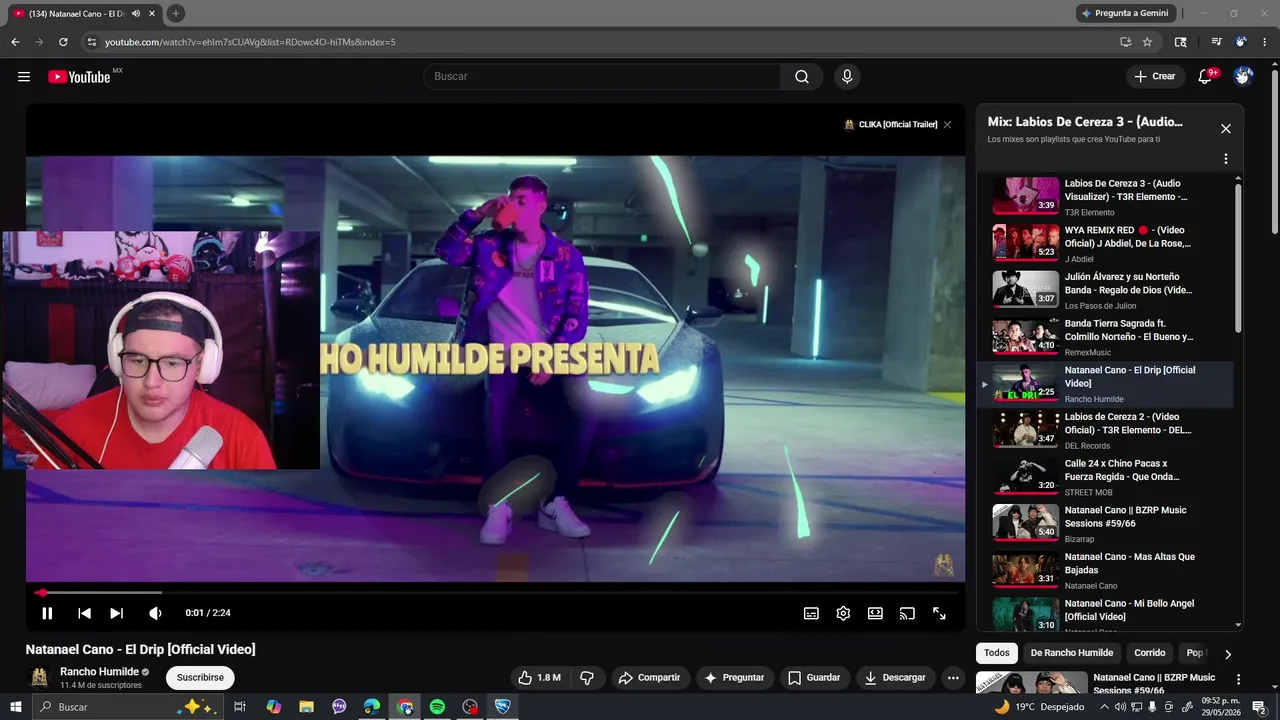
Task: Like the video with thumbs up
Action: click(540, 677)
